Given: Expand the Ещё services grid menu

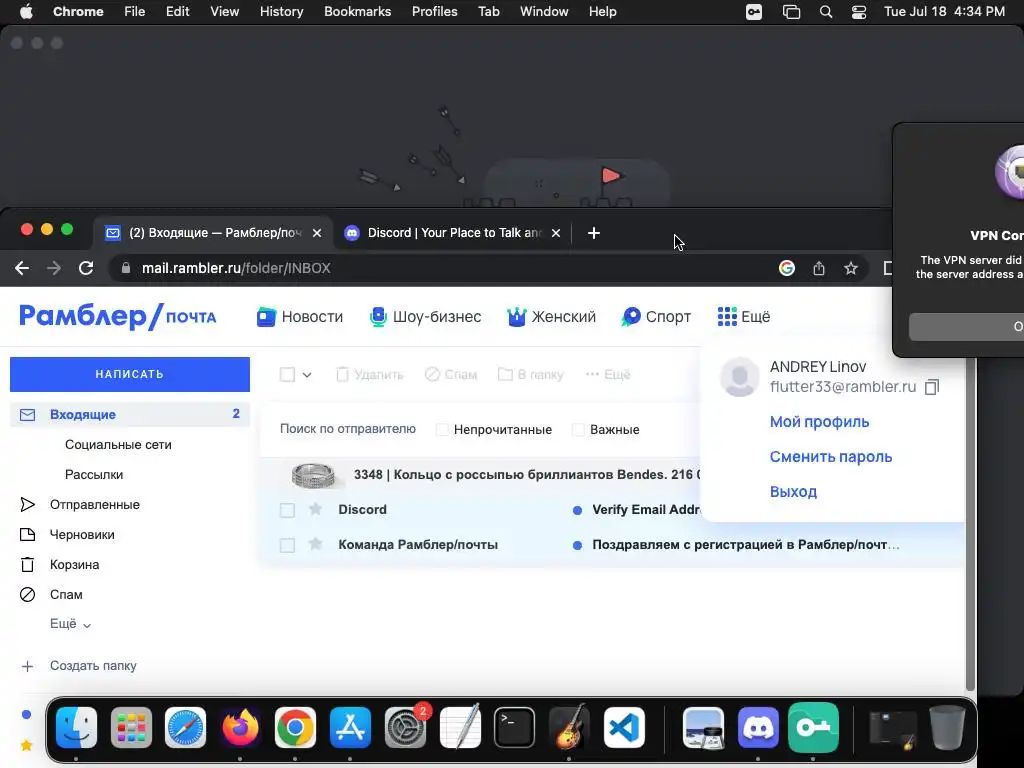Looking at the screenshot, I should tap(744, 317).
